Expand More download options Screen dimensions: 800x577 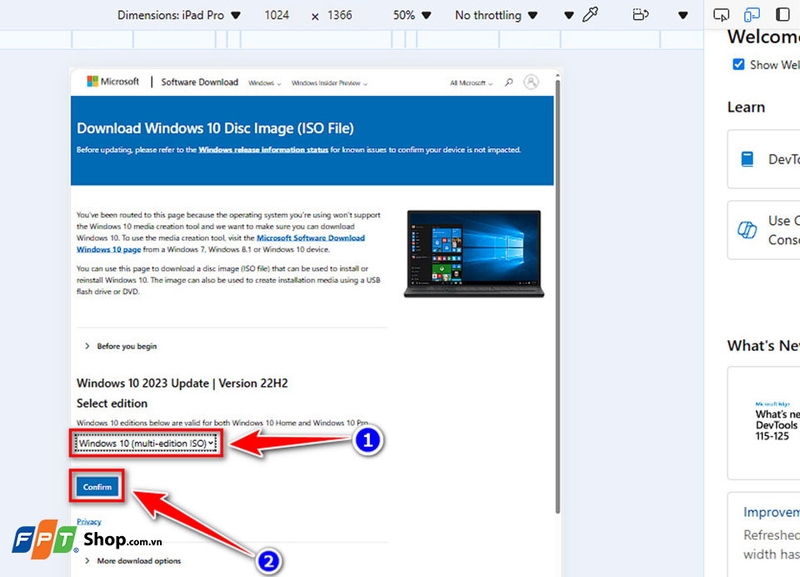(133, 561)
